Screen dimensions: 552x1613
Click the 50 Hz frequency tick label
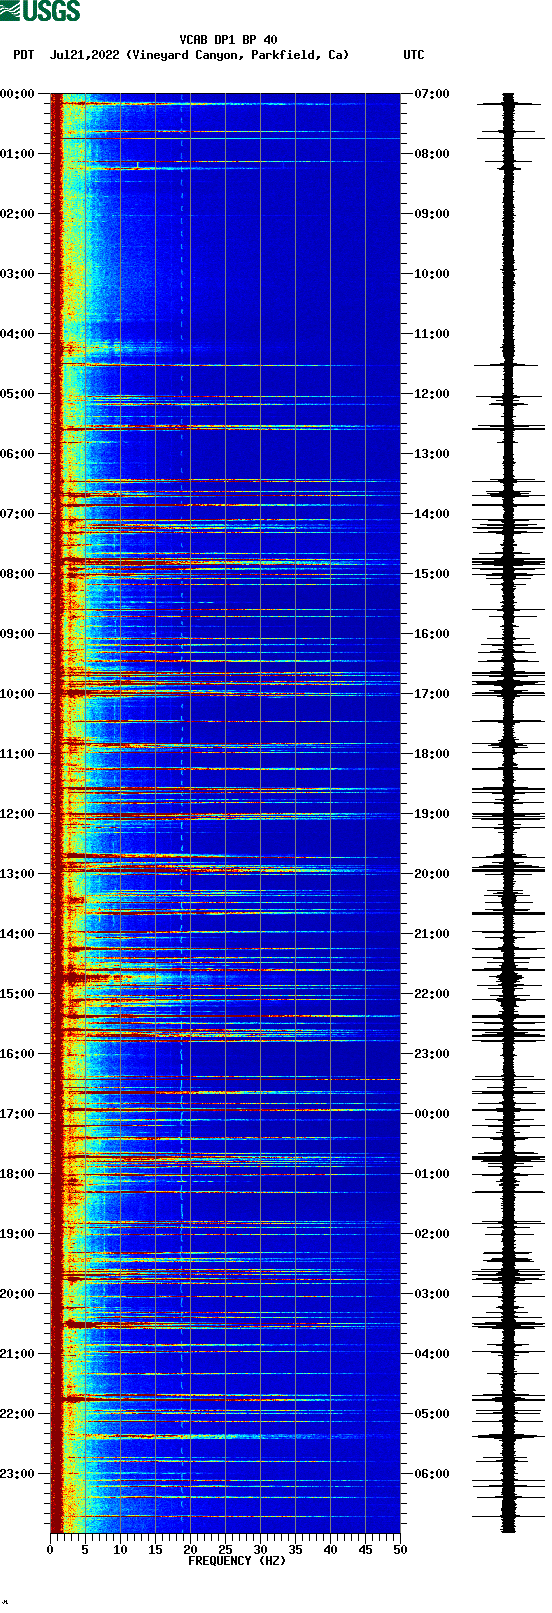tap(400, 1550)
